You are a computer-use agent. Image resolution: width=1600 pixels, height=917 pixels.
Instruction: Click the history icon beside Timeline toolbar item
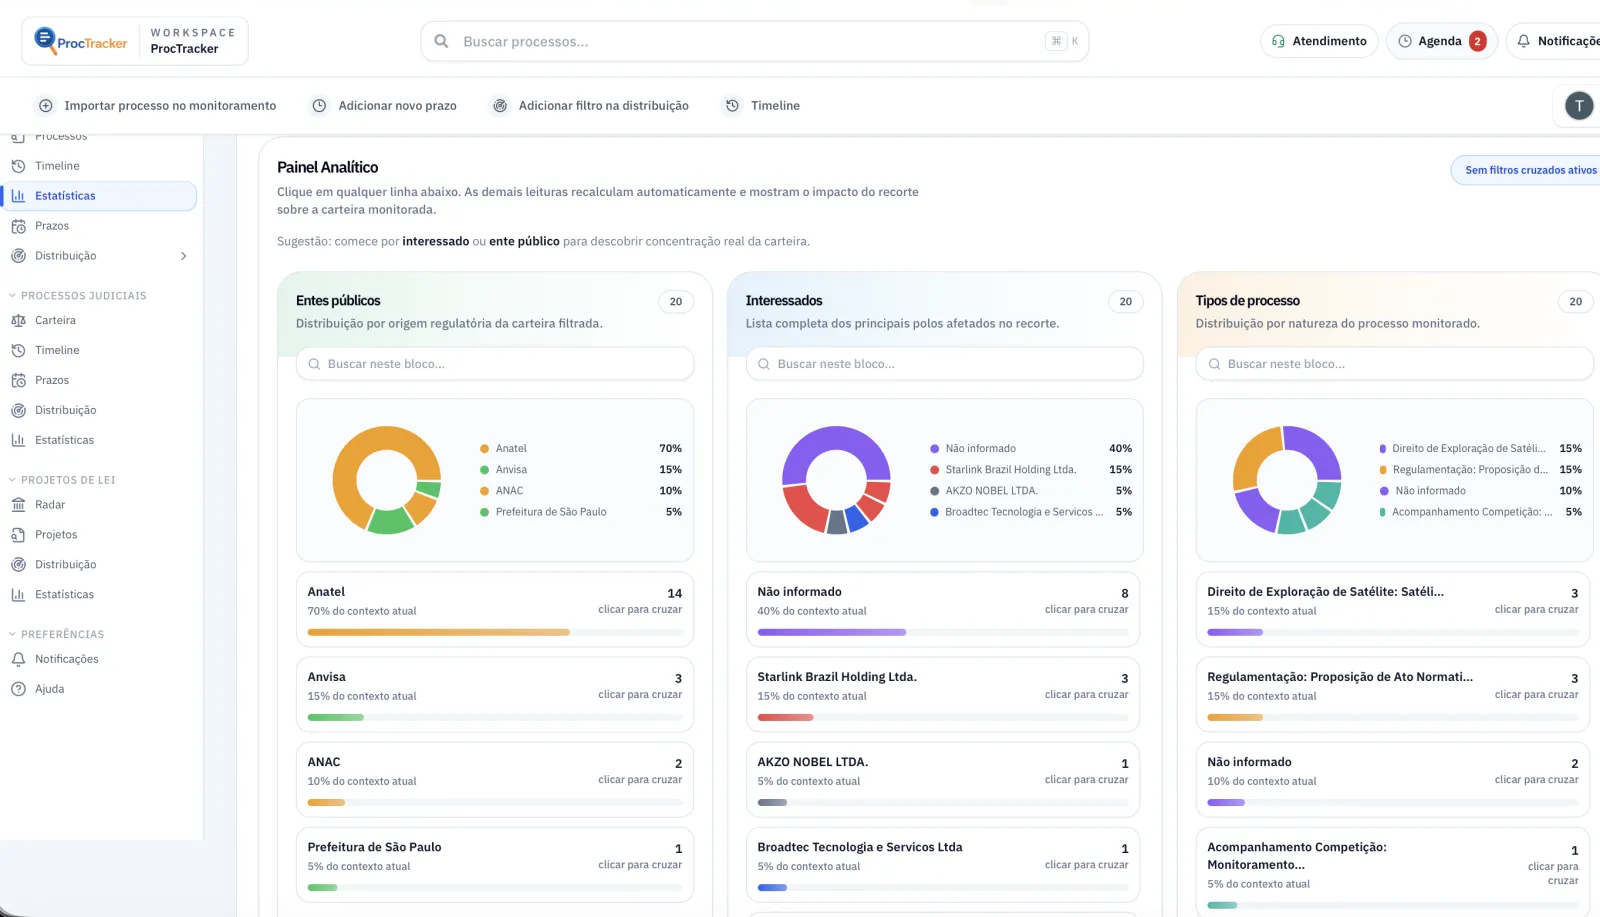tap(733, 106)
